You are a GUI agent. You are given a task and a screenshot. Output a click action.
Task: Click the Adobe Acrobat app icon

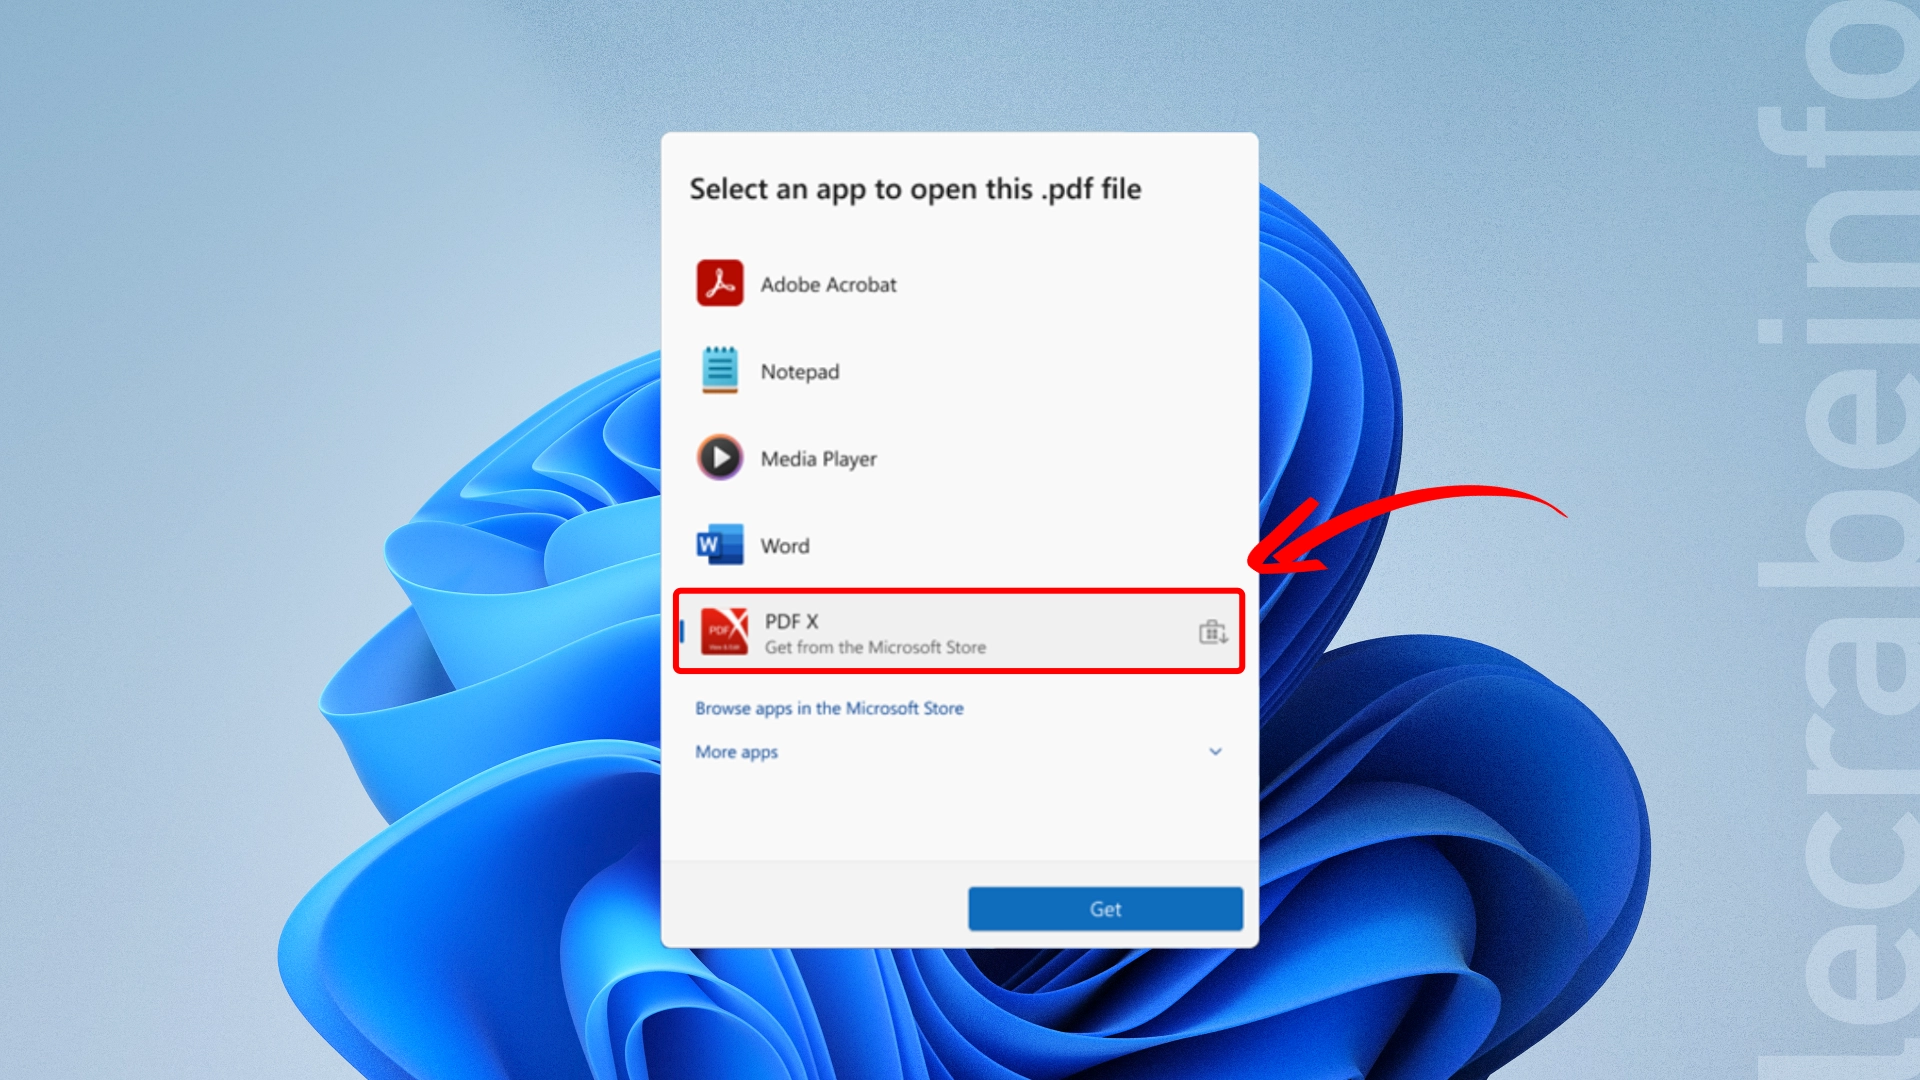click(x=720, y=284)
